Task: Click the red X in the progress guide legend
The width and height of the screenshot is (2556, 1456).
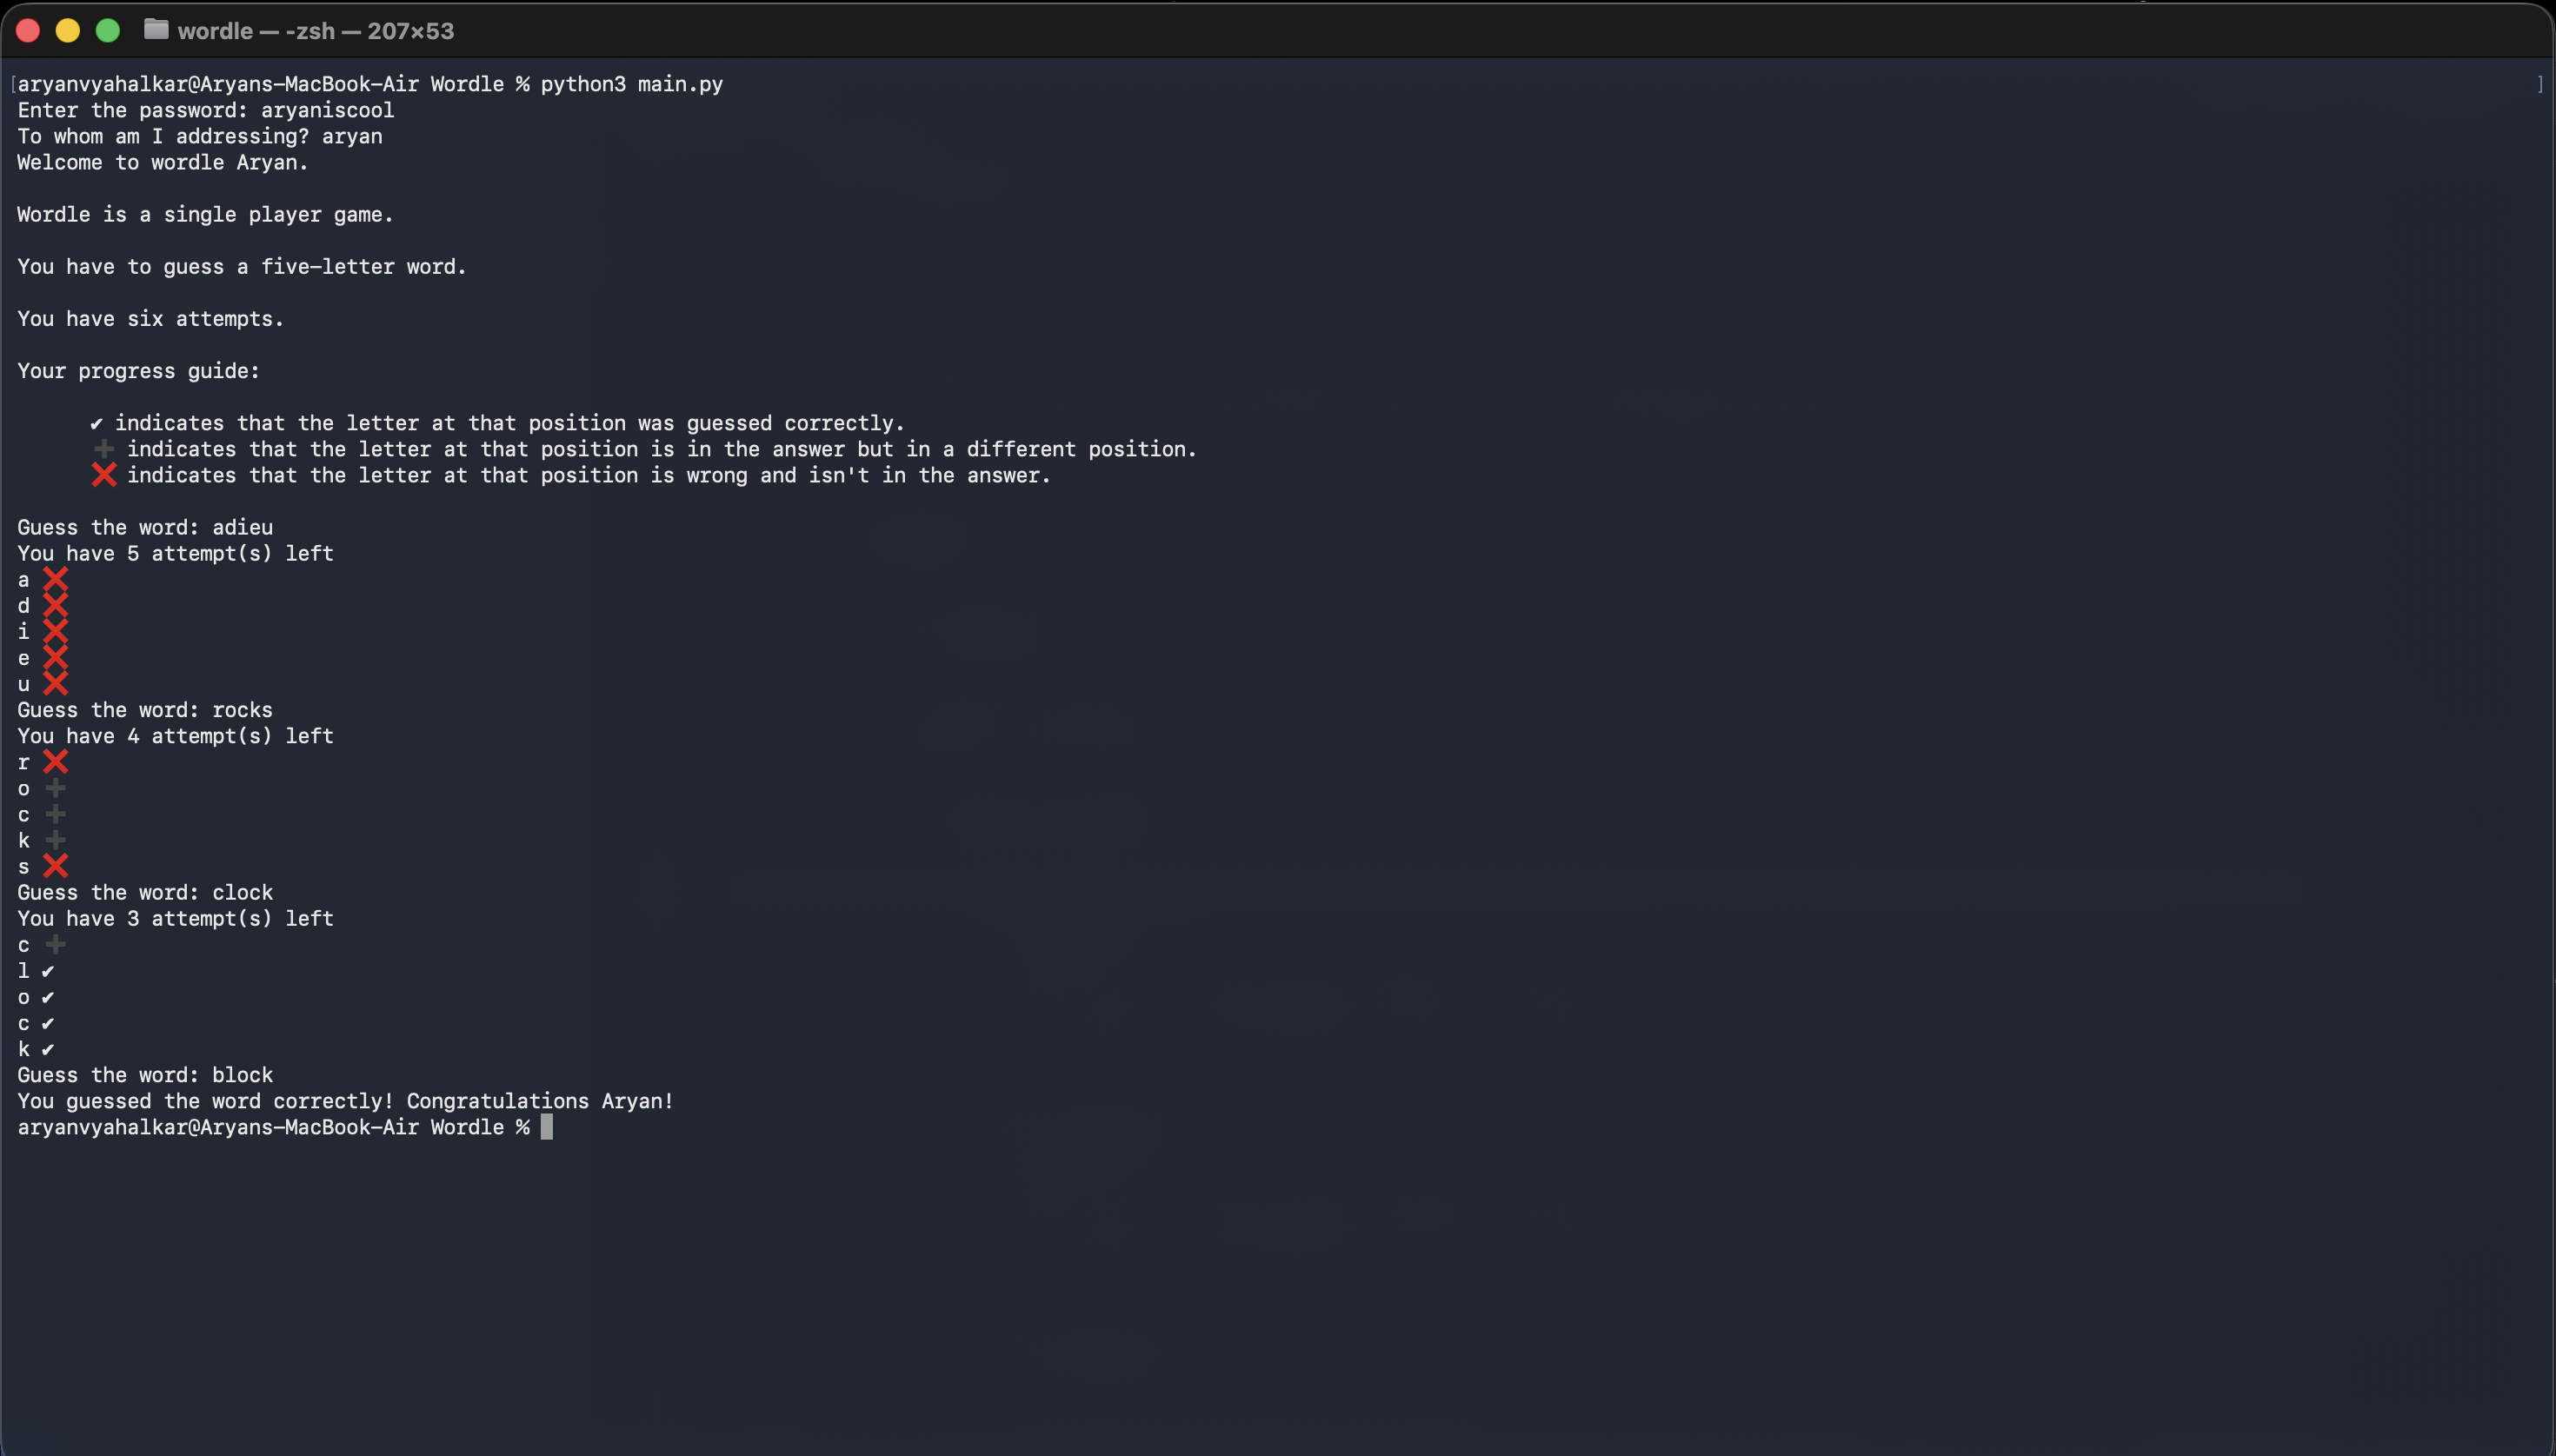Action: [x=104, y=475]
